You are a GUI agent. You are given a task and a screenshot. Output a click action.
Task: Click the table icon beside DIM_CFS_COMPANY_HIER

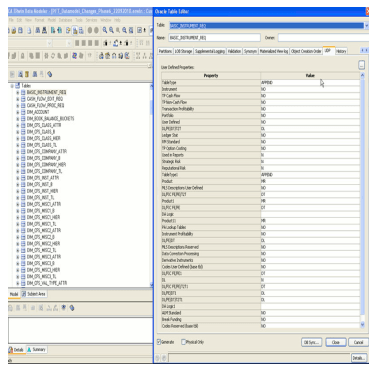click(23, 165)
